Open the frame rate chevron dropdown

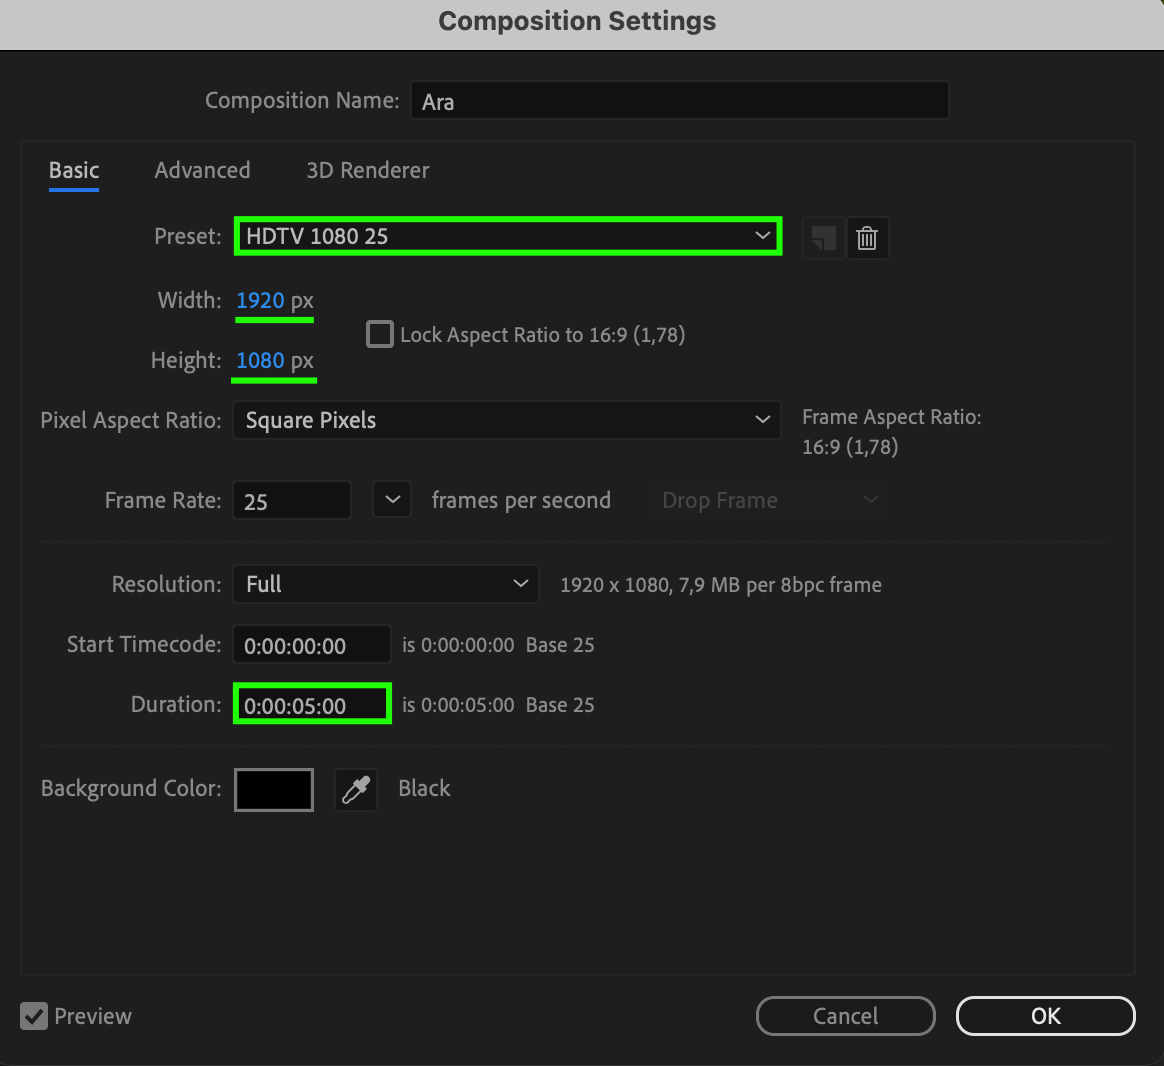(x=392, y=500)
